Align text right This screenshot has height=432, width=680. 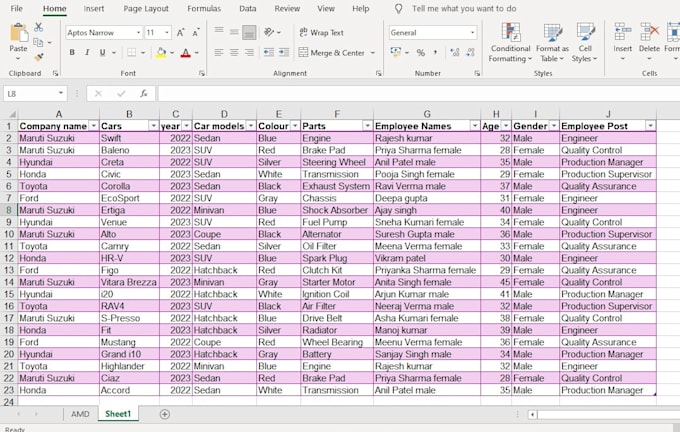pos(249,52)
